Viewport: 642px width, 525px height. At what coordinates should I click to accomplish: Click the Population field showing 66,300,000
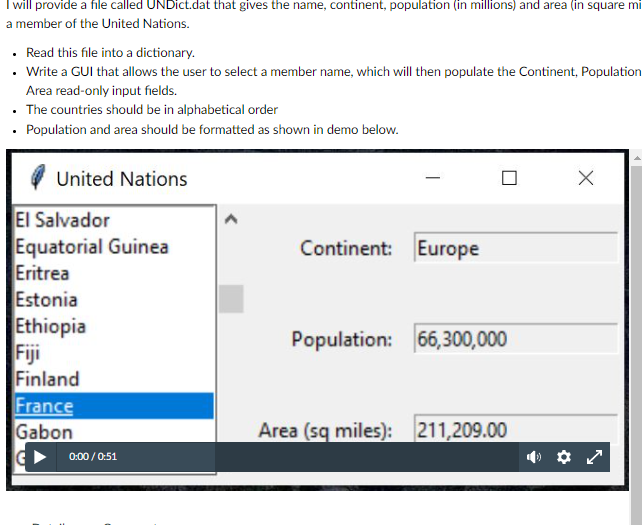pyautogui.click(x=515, y=338)
